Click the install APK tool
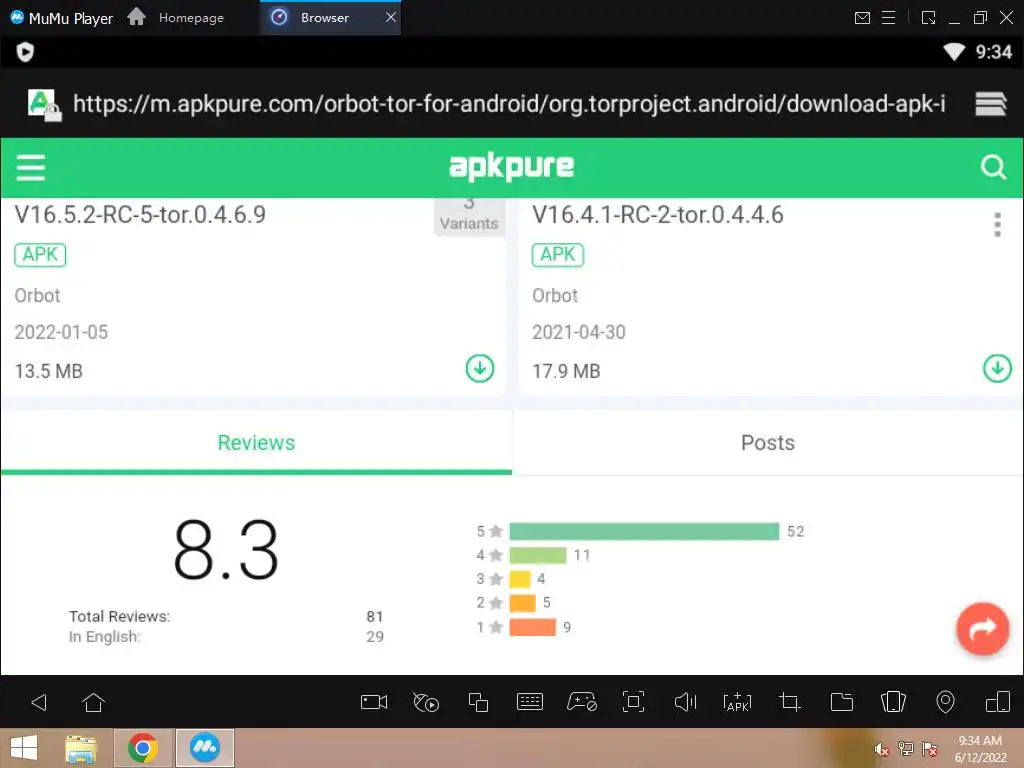The image size is (1024, 768). point(737,703)
